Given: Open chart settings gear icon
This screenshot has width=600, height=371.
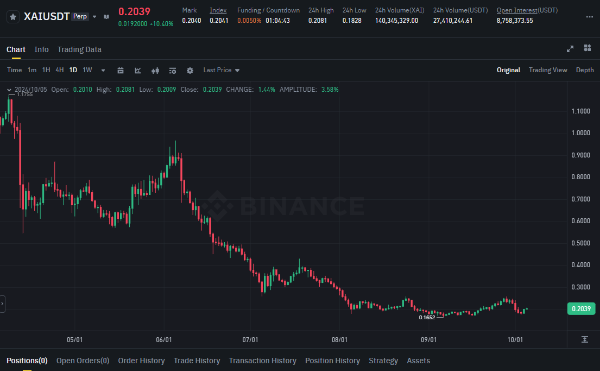Looking at the screenshot, I should 190,70.
